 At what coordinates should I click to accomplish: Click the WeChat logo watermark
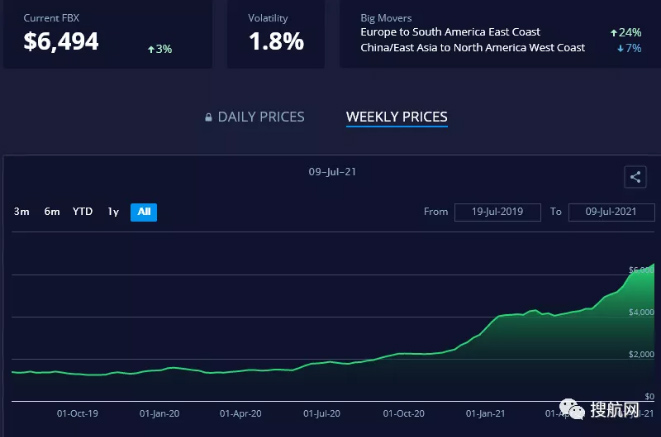(x=569, y=408)
